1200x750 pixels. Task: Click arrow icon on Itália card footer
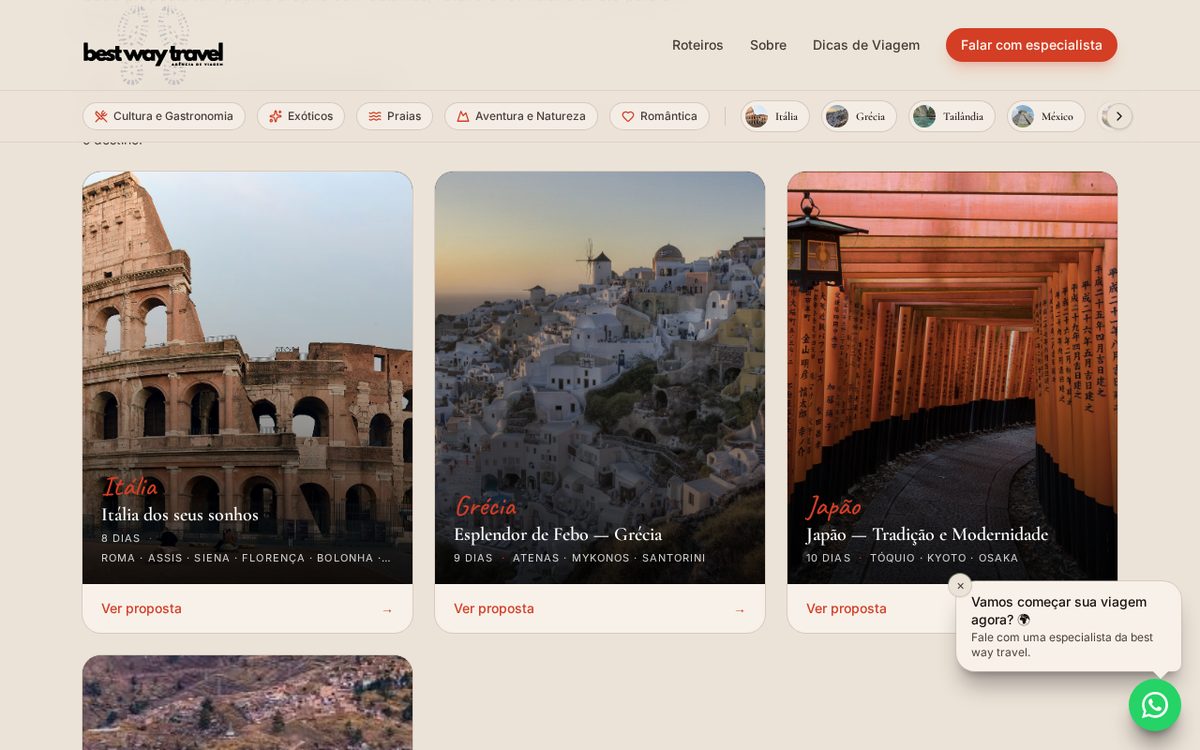[387, 610]
